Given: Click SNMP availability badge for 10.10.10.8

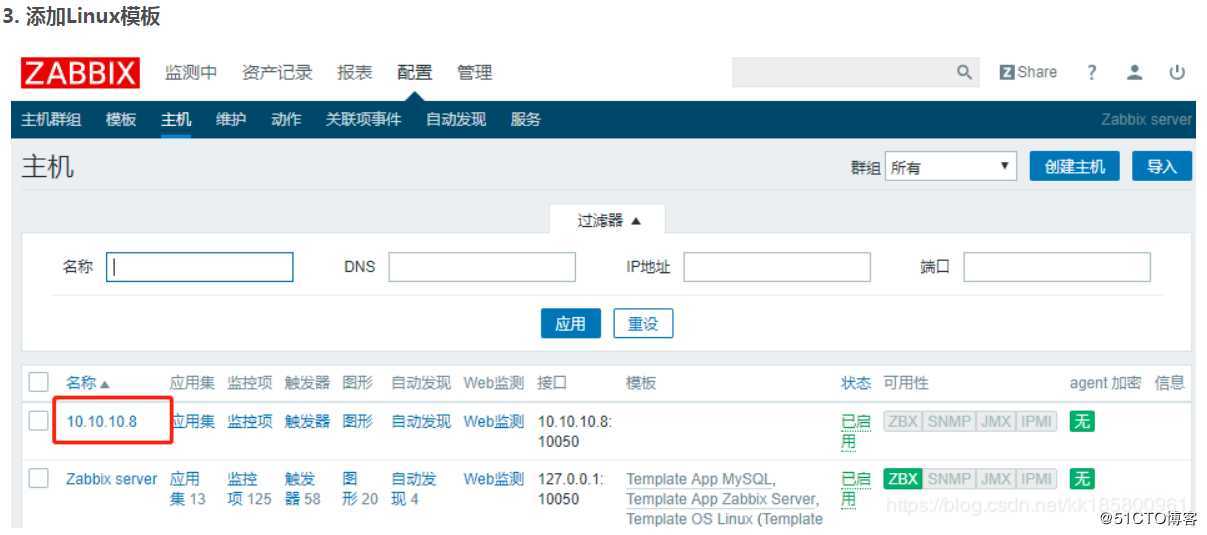Looking at the screenshot, I should pyautogui.click(x=949, y=422).
